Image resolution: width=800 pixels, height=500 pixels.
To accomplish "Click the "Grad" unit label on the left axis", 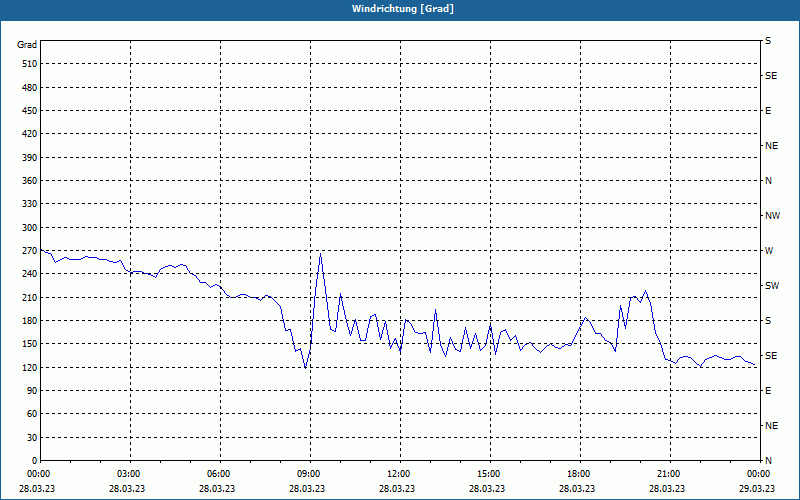I will click(27, 45).
